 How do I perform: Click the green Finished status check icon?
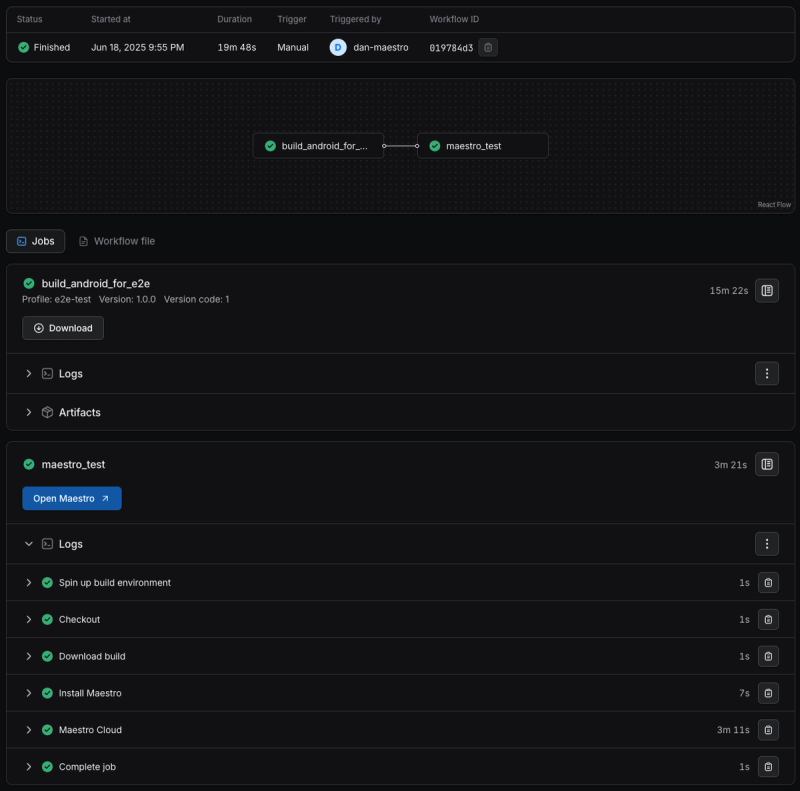pyautogui.click(x=23, y=47)
